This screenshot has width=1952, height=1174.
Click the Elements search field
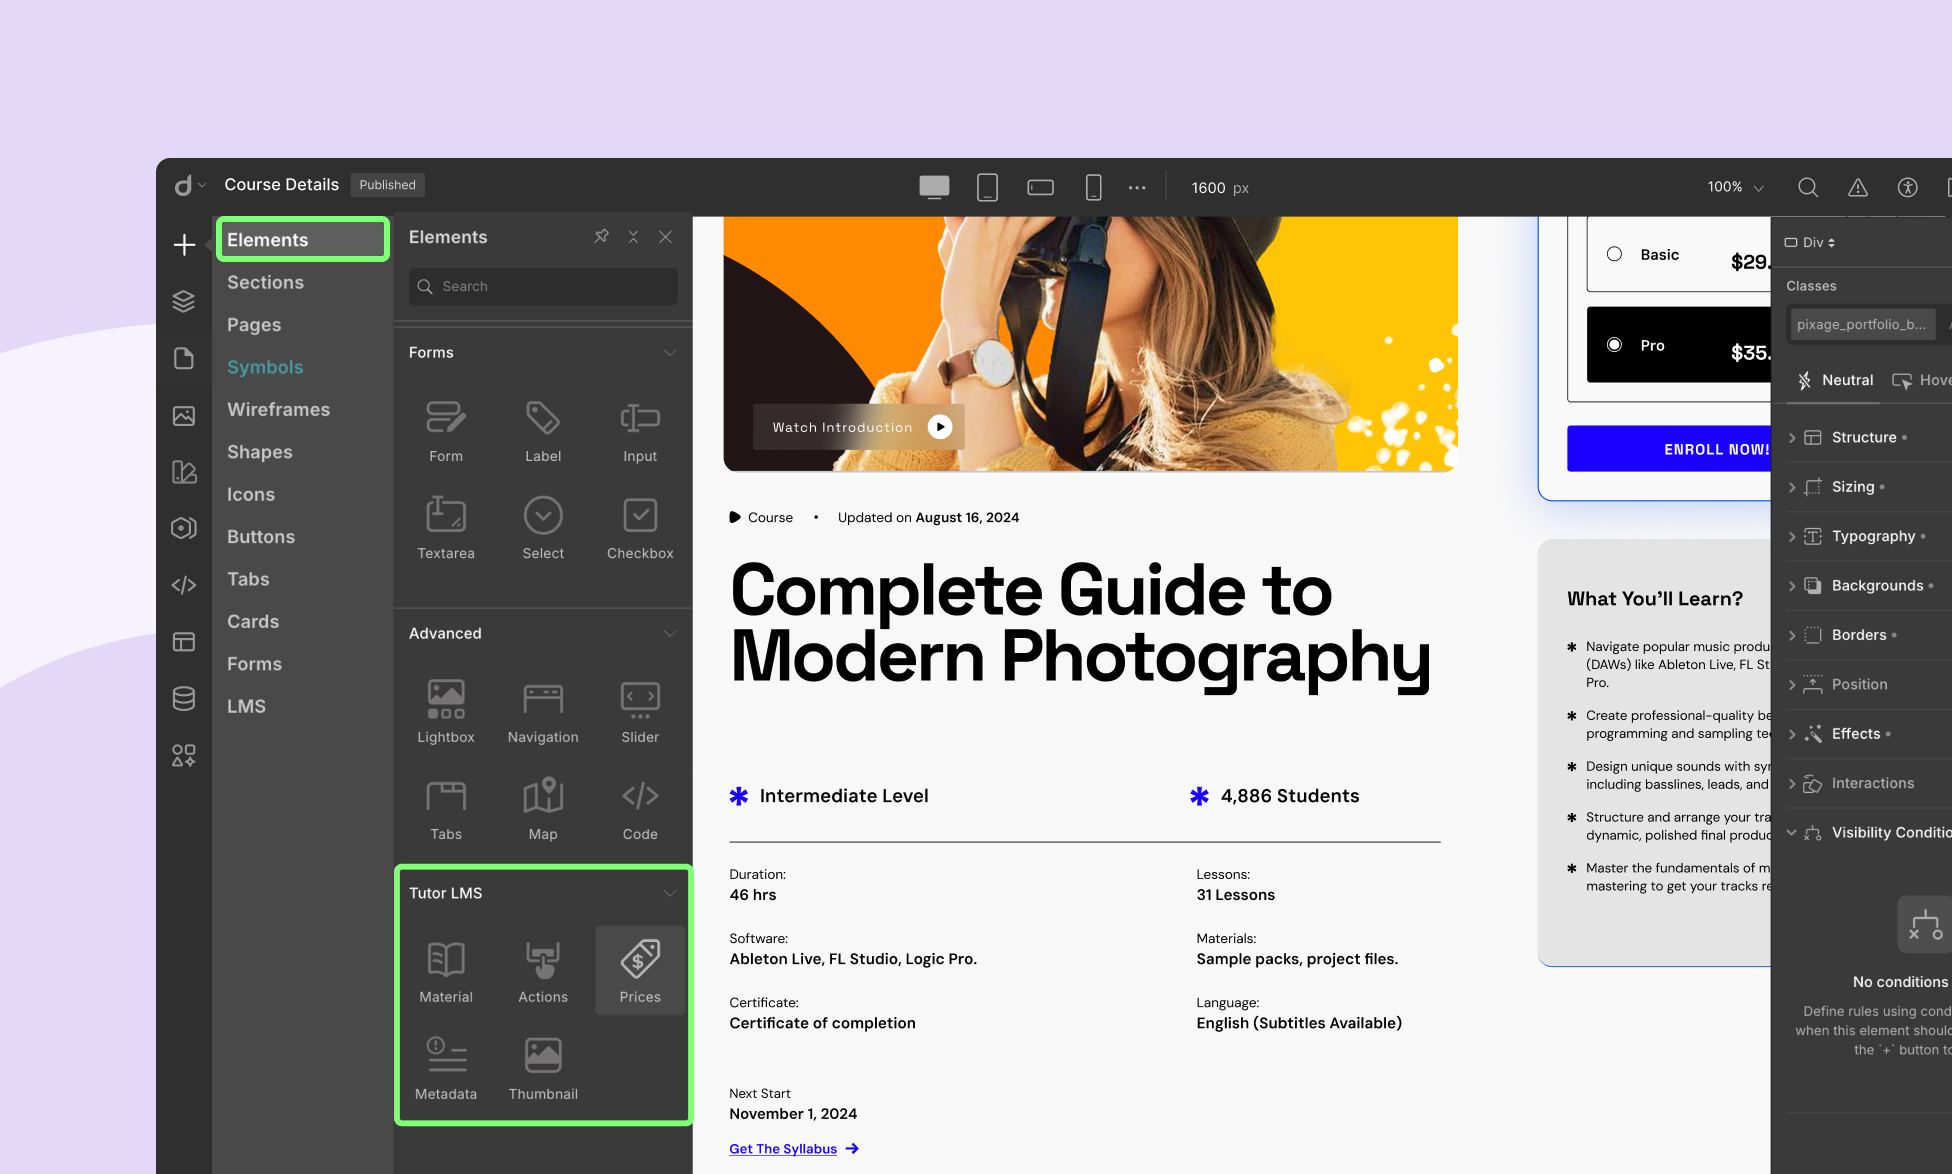pyautogui.click(x=543, y=286)
